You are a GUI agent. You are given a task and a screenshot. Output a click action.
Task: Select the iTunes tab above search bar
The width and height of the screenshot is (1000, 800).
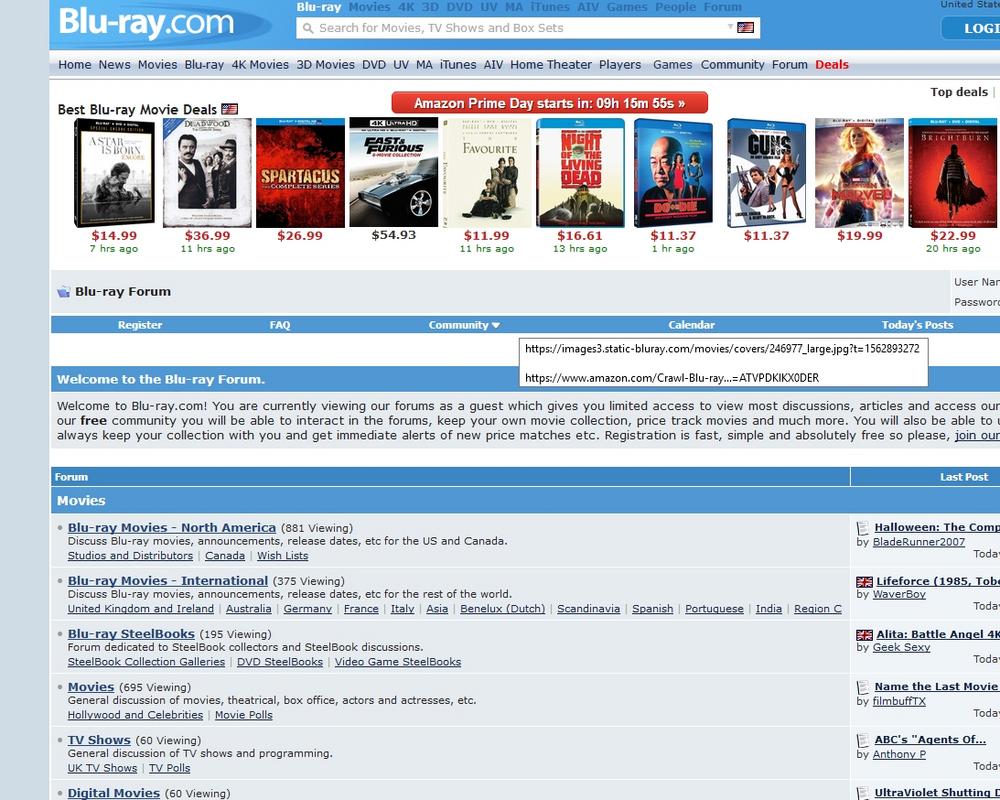coord(550,7)
